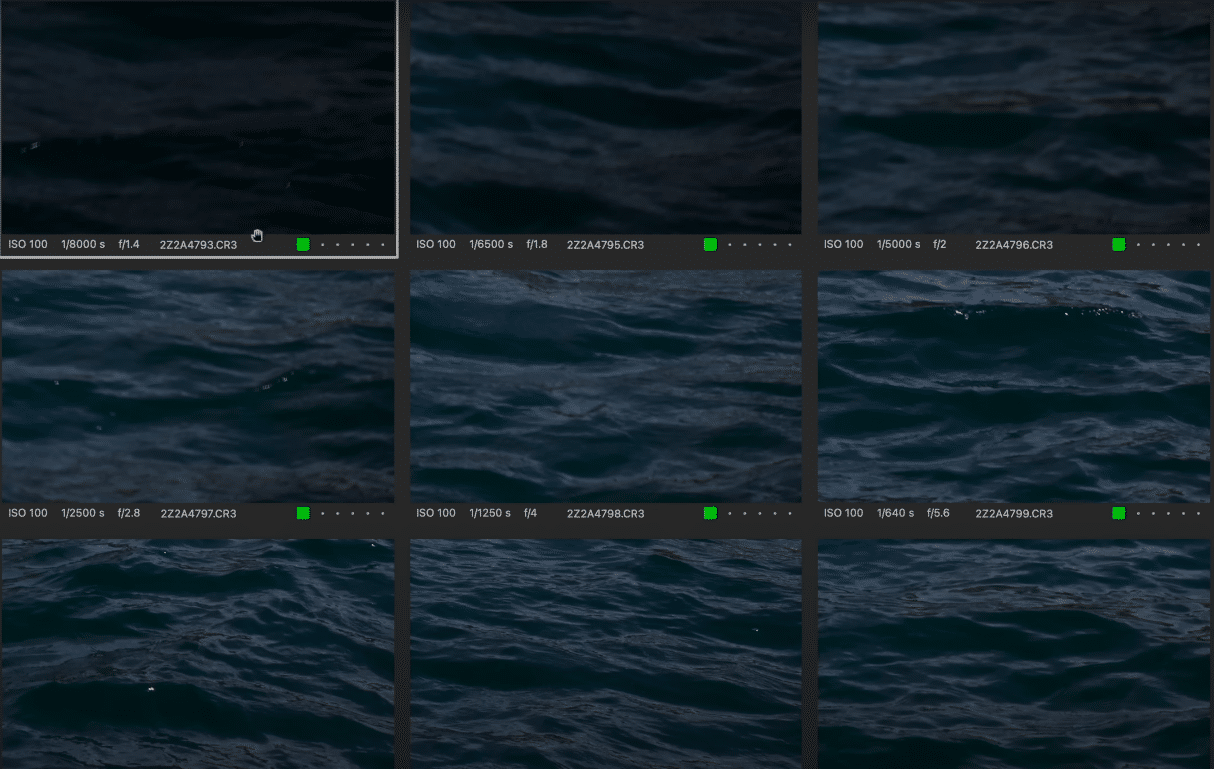The image size is (1214, 769).
Task: Click the 1/8000 s shutter speed value
Action: [83, 244]
